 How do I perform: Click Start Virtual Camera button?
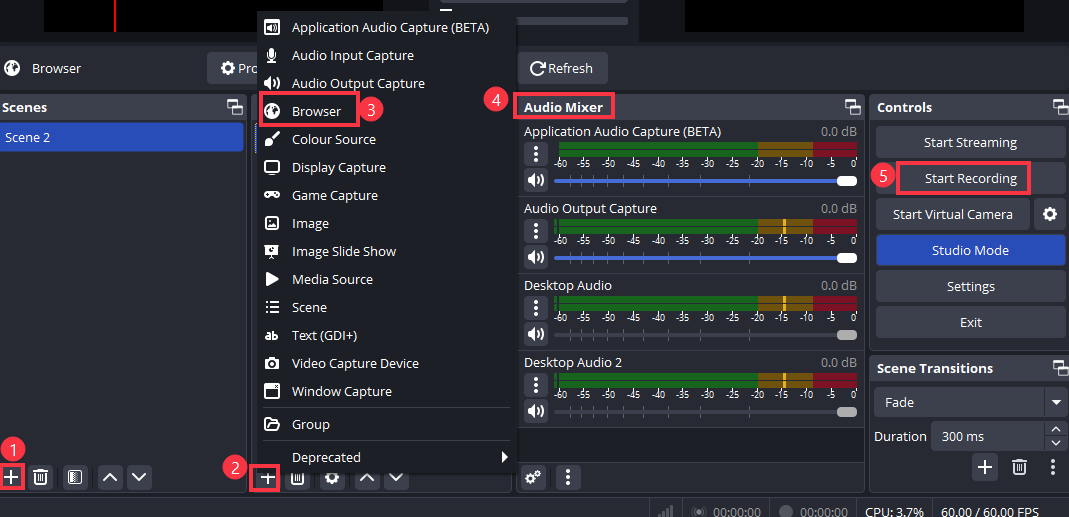coord(952,214)
